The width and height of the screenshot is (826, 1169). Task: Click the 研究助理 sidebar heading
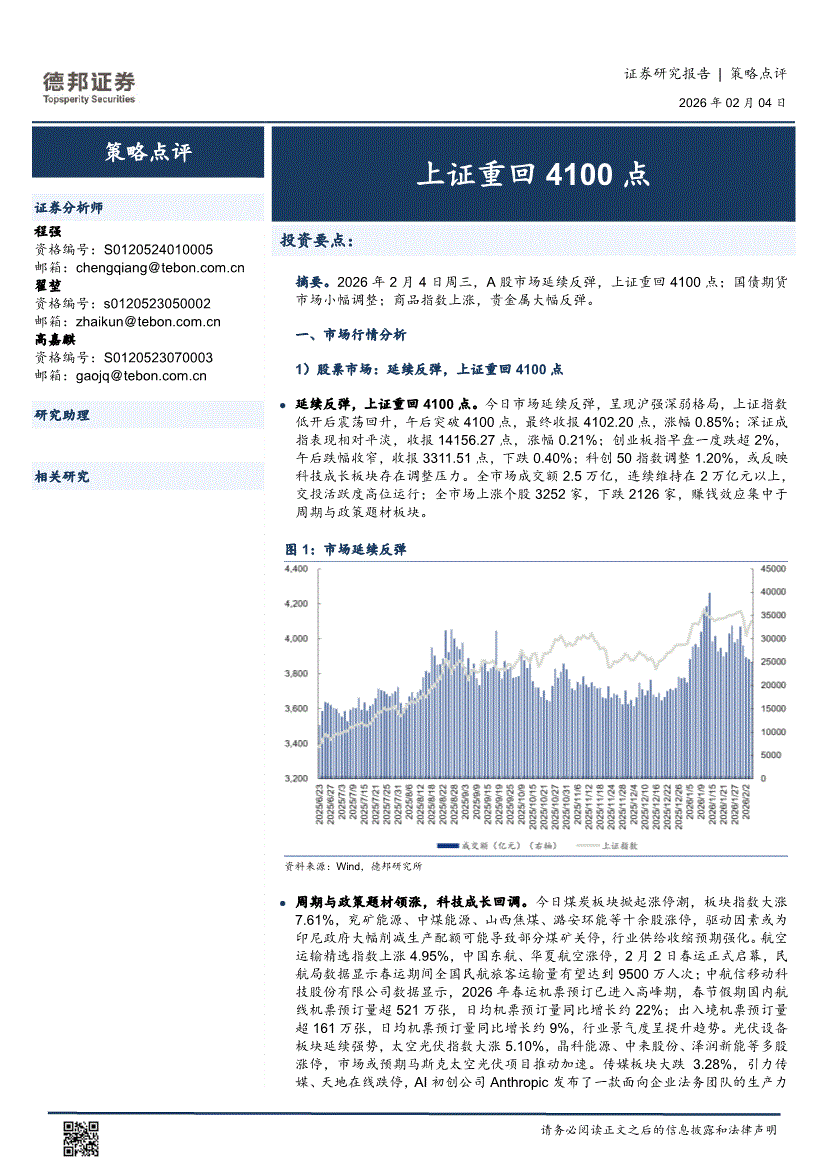click(x=62, y=415)
